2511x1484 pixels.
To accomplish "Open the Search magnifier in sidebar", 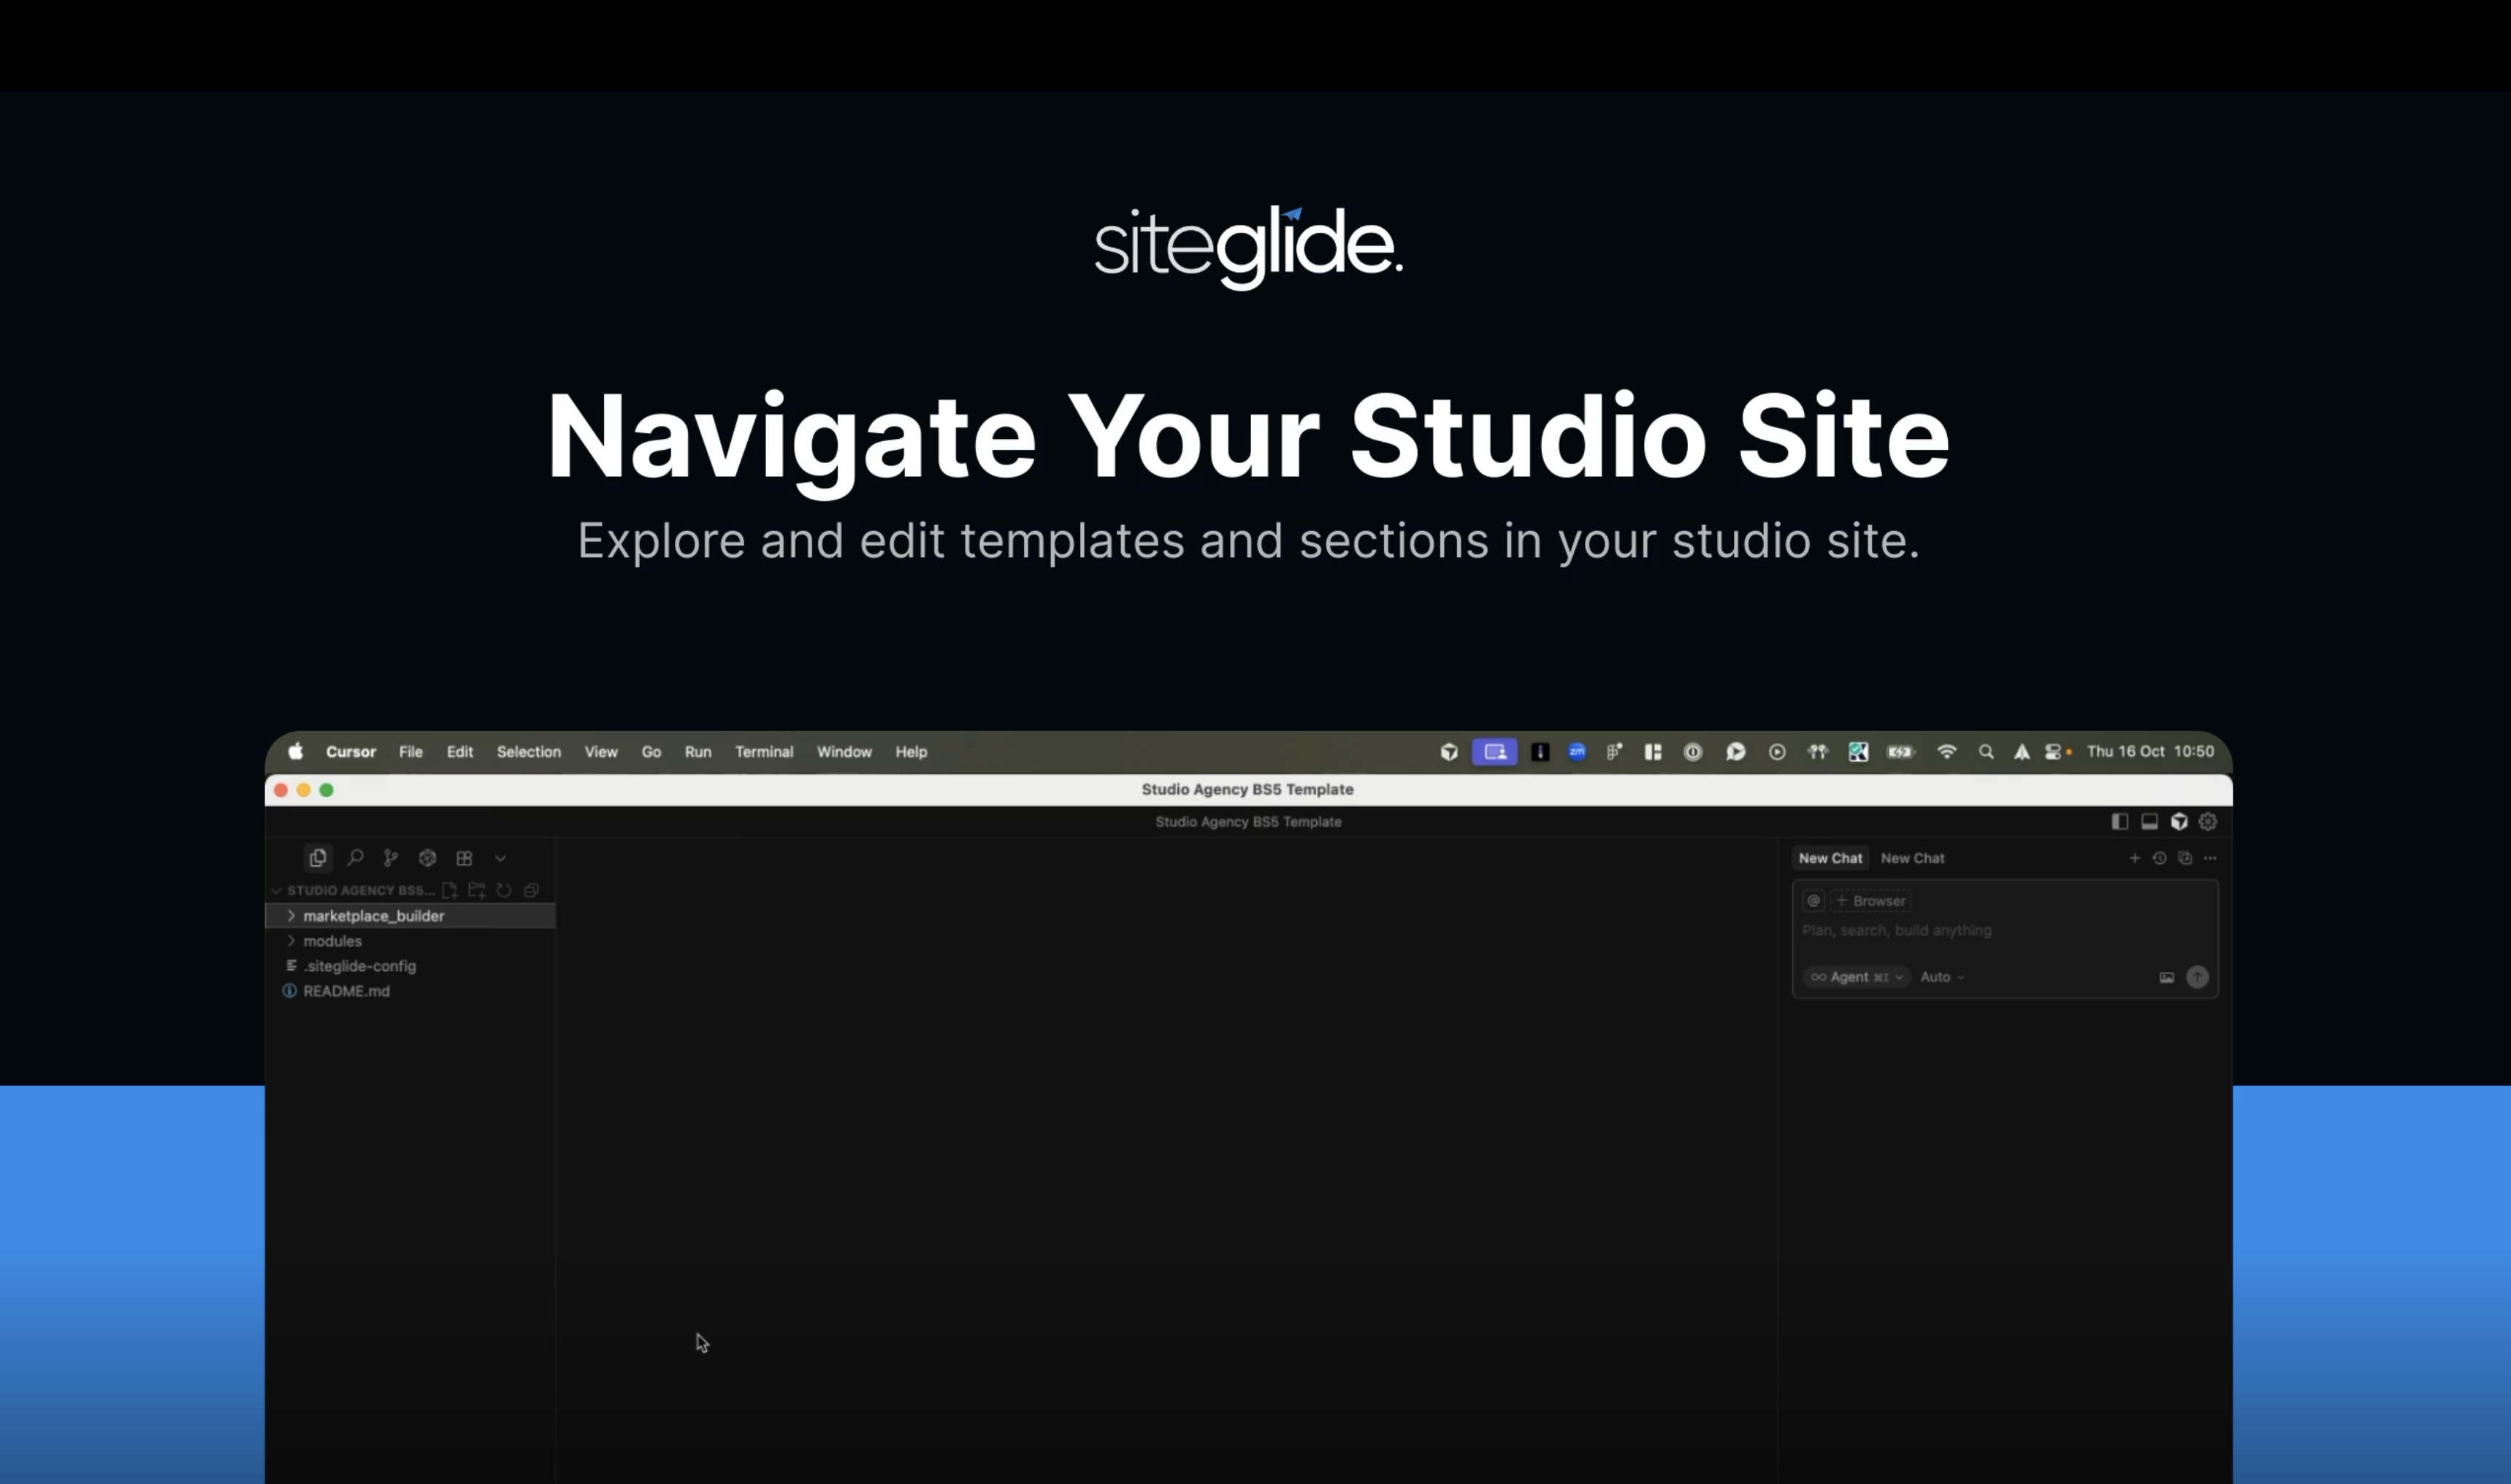I will [355, 858].
